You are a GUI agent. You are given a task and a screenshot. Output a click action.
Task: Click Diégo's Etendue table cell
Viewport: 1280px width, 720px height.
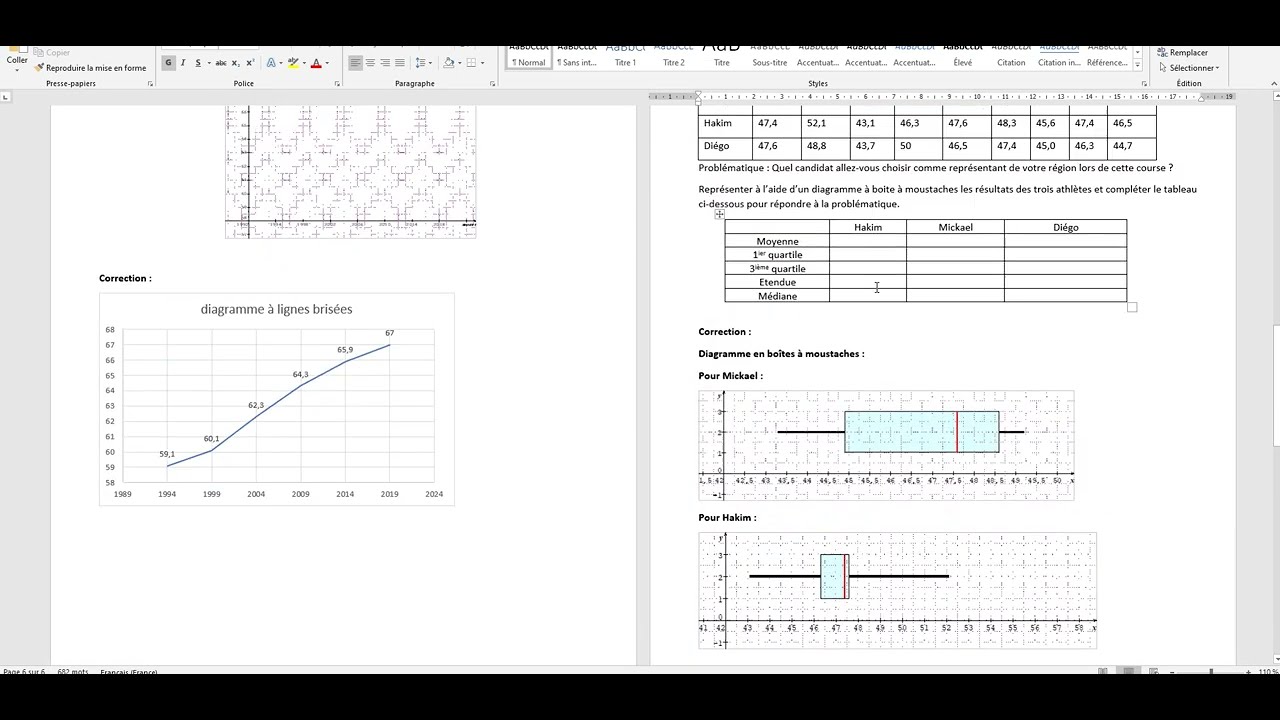click(1065, 282)
